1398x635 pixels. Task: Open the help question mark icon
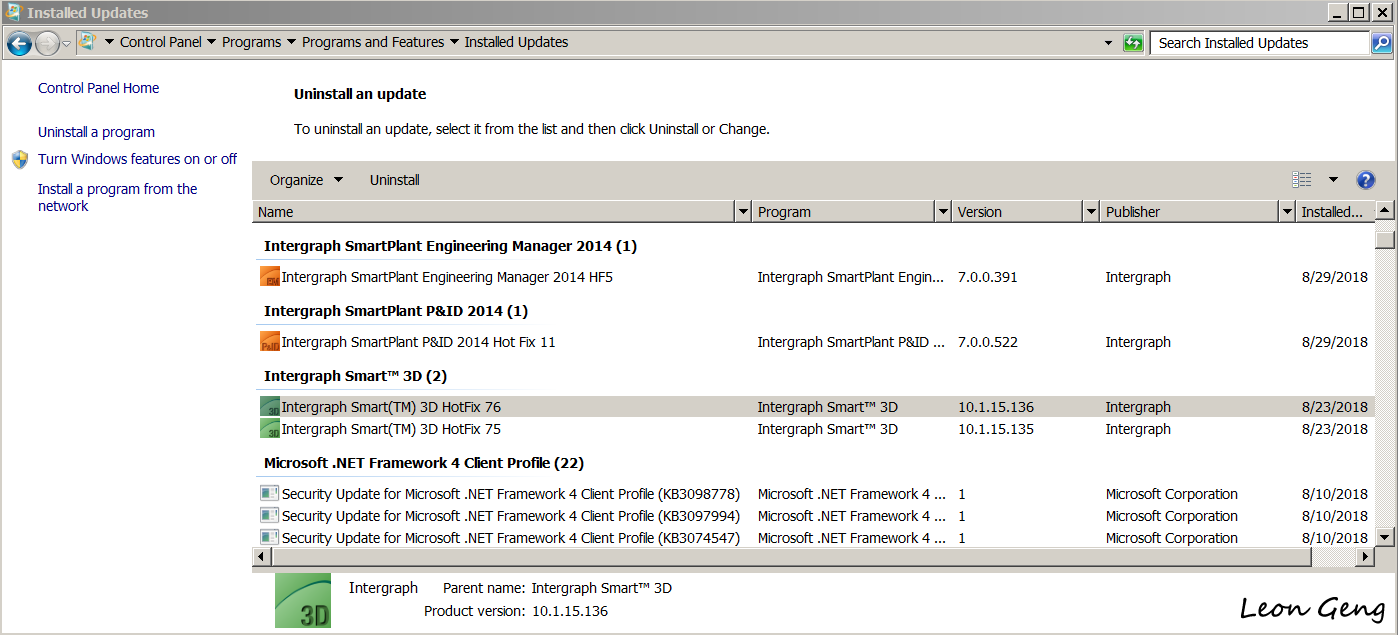(1366, 180)
